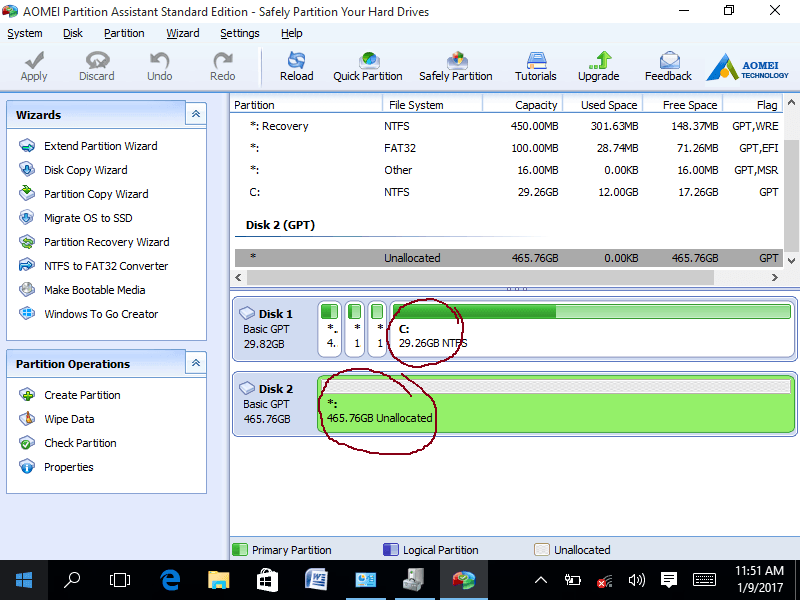This screenshot has width=800, height=600.
Task: Start the Extend Partition Wizard
Action: pyautogui.click(x=100, y=146)
